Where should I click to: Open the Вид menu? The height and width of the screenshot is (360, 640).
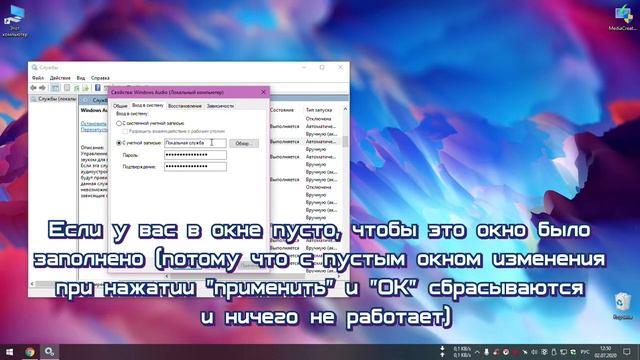click(81, 78)
